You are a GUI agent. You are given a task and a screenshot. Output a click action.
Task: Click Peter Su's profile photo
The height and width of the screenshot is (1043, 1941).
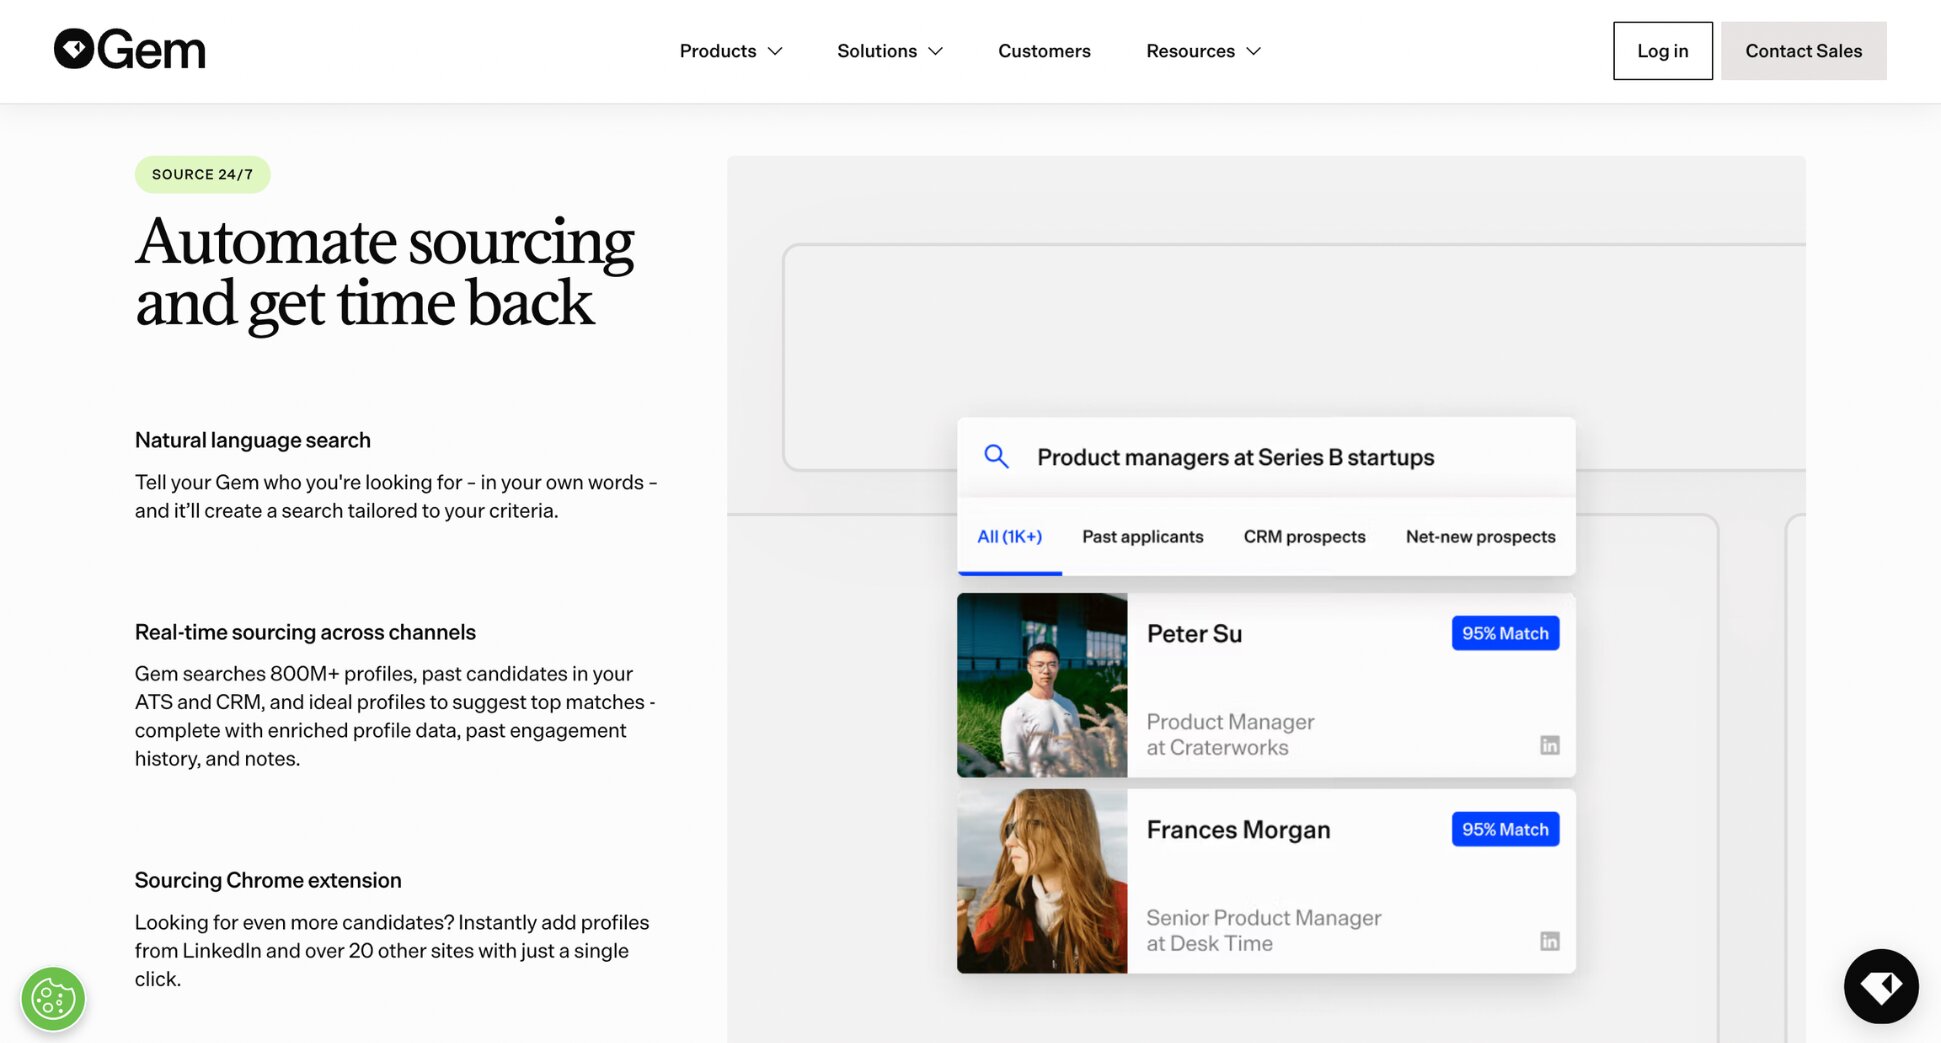(1042, 685)
